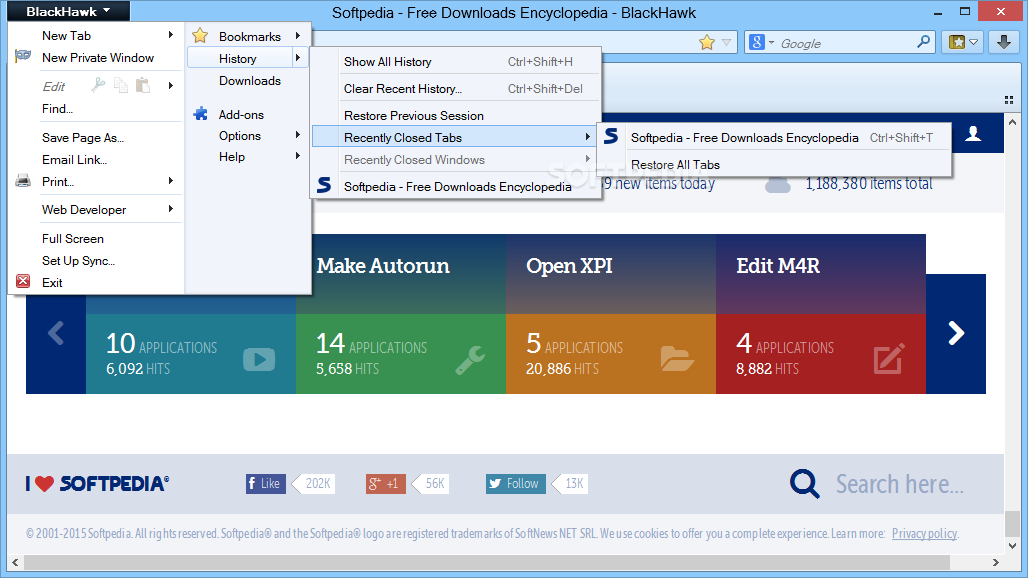Screen dimensions: 1028x578
Task: Expand the Print submenu arrow
Action: 170,181
